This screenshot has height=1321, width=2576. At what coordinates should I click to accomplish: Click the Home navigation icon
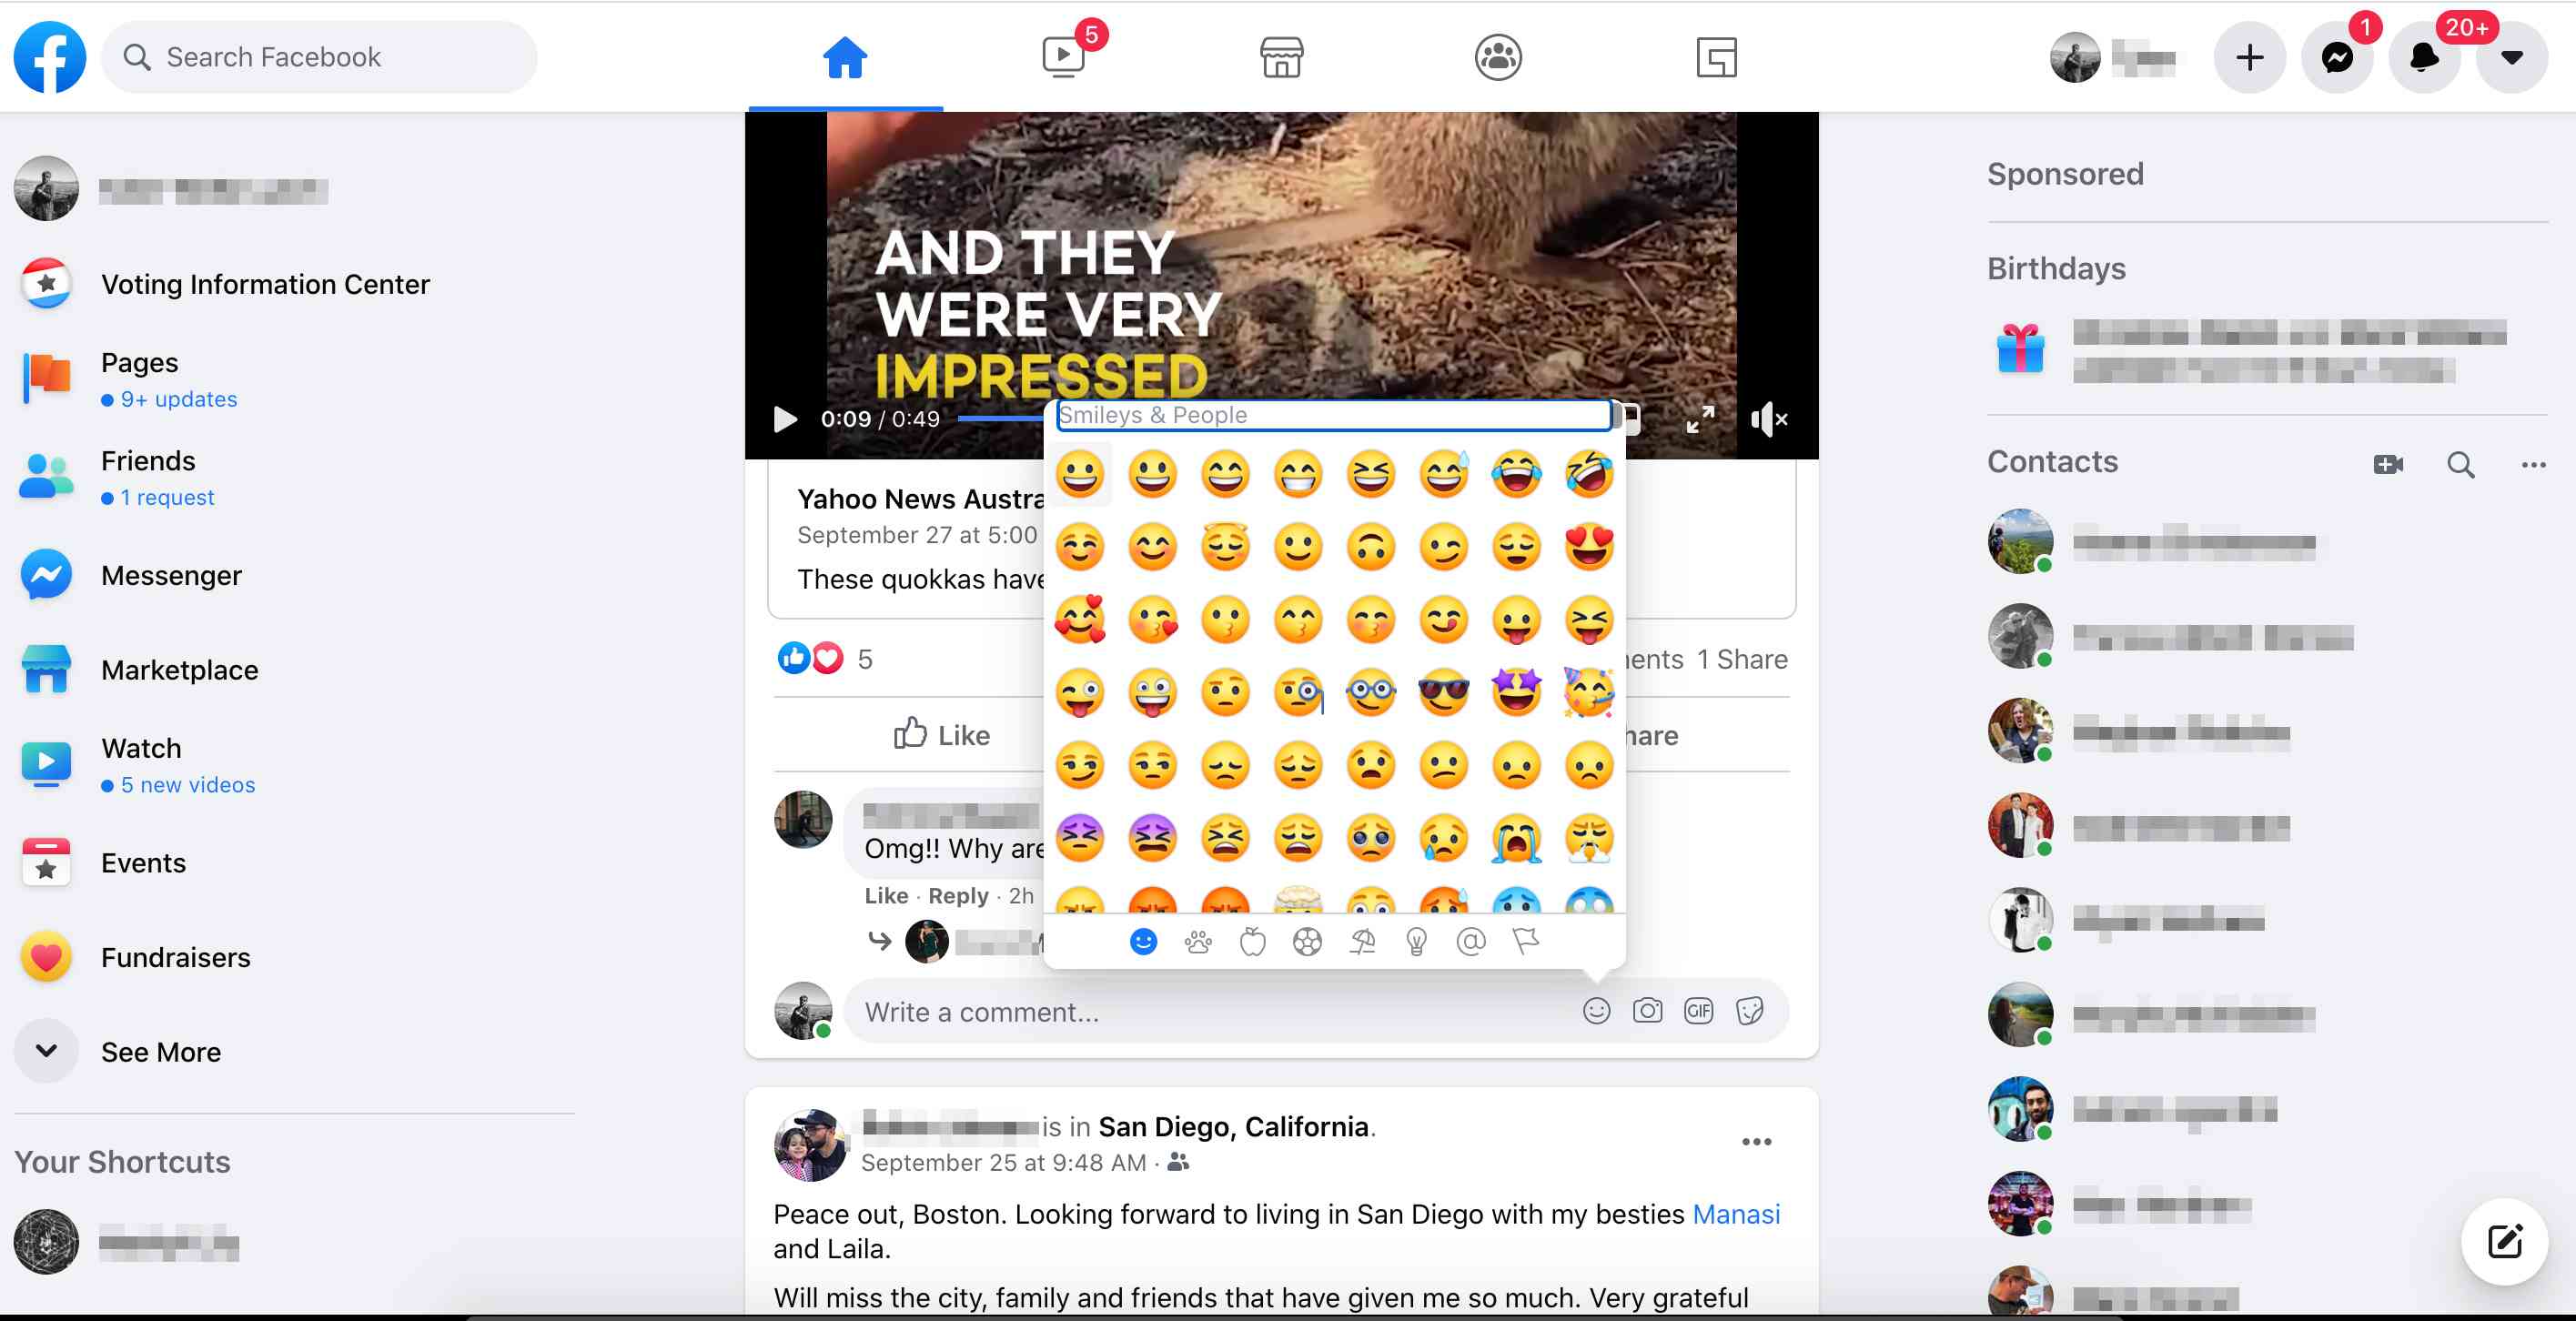tap(844, 55)
